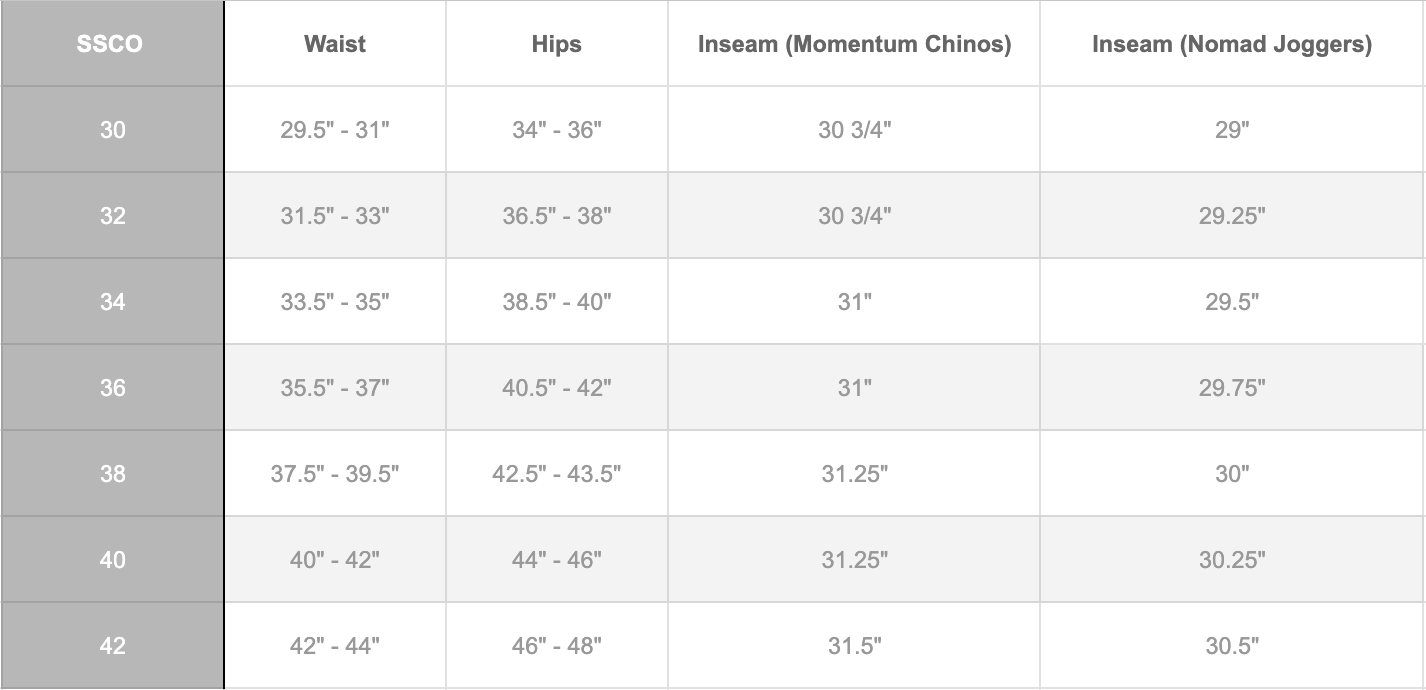The image size is (1426, 690).
Task: Click the size 32 row label
Action: click(112, 216)
